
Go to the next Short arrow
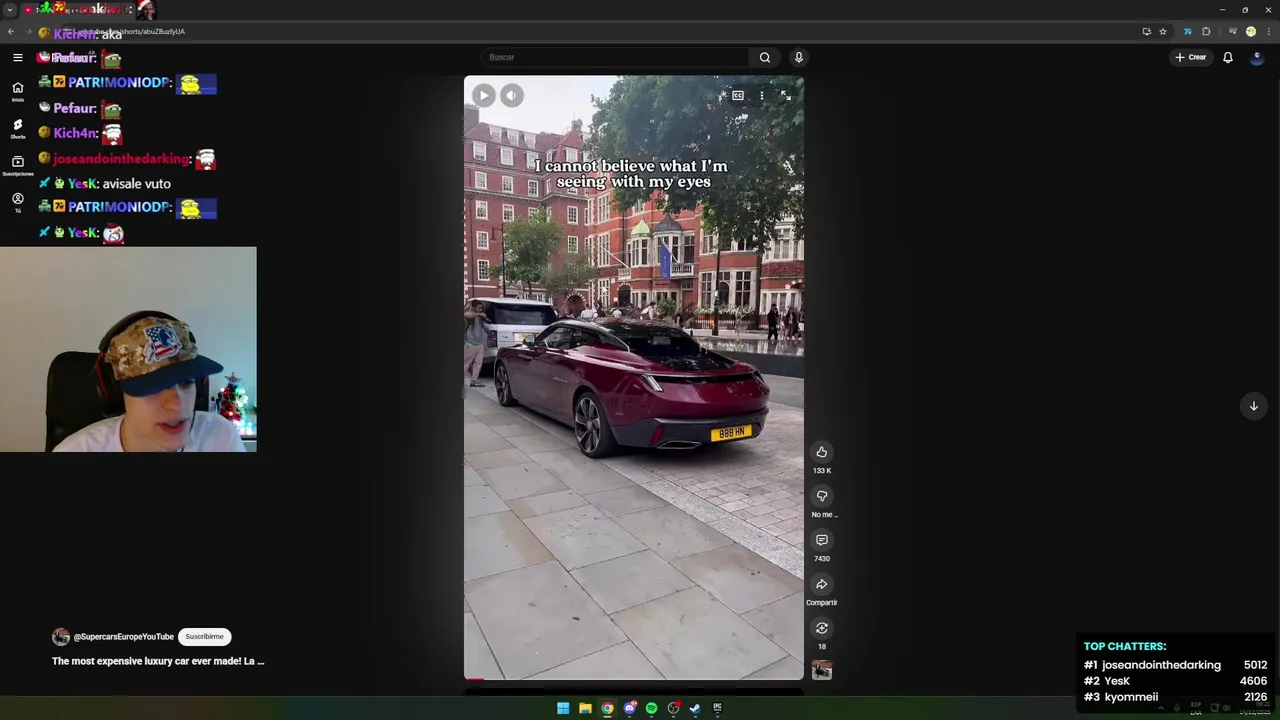coord(1254,406)
